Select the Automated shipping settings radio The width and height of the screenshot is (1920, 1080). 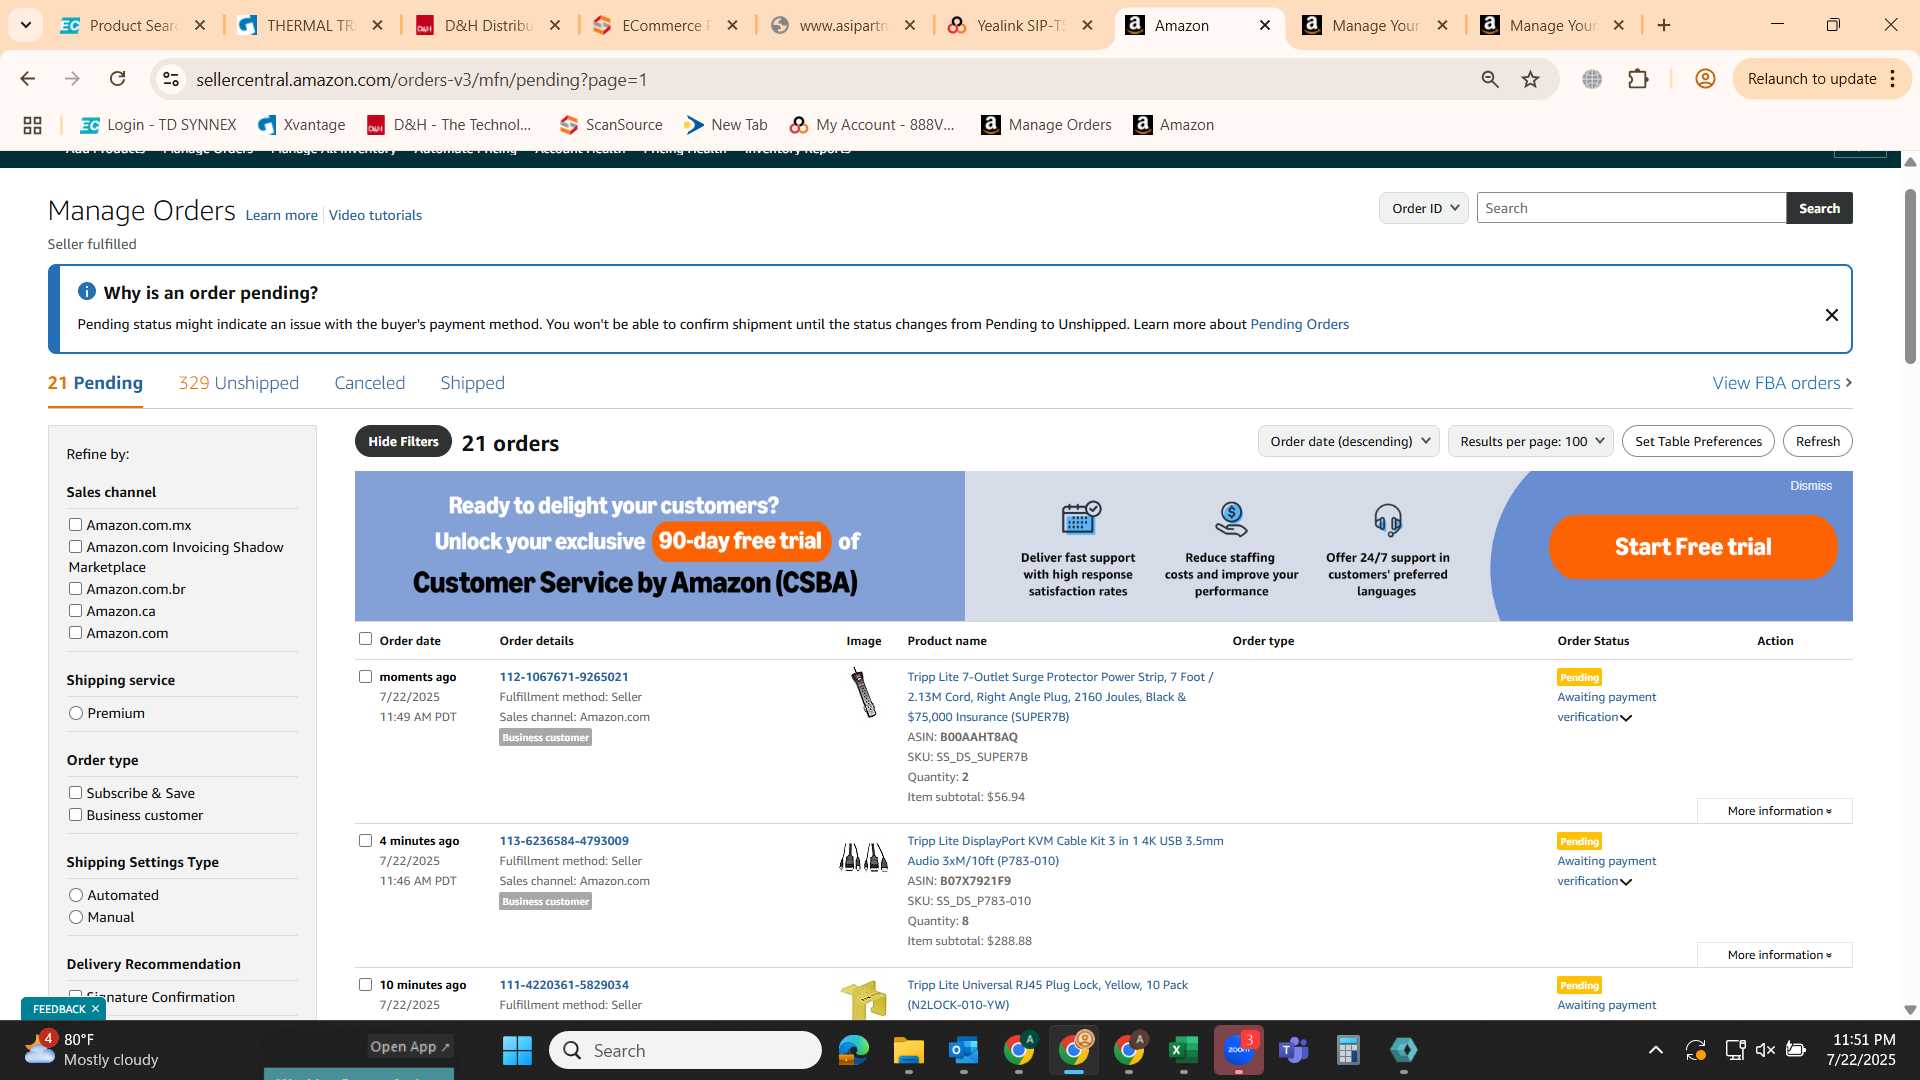(x=76, y=895)
